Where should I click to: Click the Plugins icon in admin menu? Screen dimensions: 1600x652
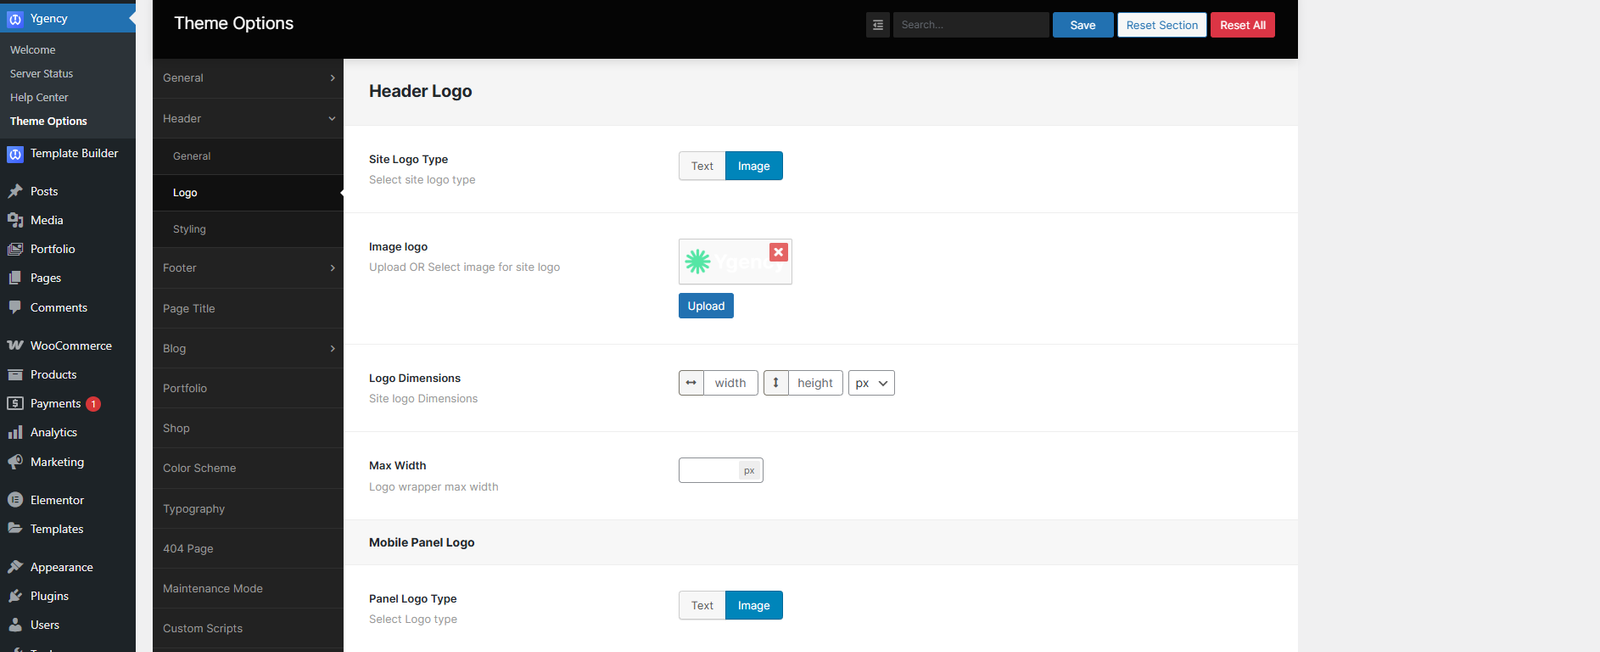[15, 596]
